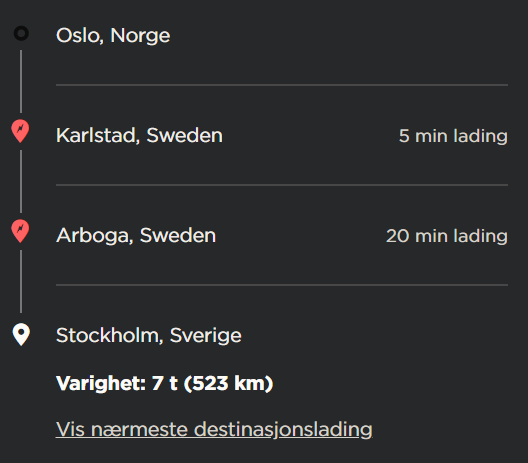Image resolution: width=528 pixels, height=463 pixels.
Task: Click the Karlstad red charger pin icon
Action: [x=20, y=131]
